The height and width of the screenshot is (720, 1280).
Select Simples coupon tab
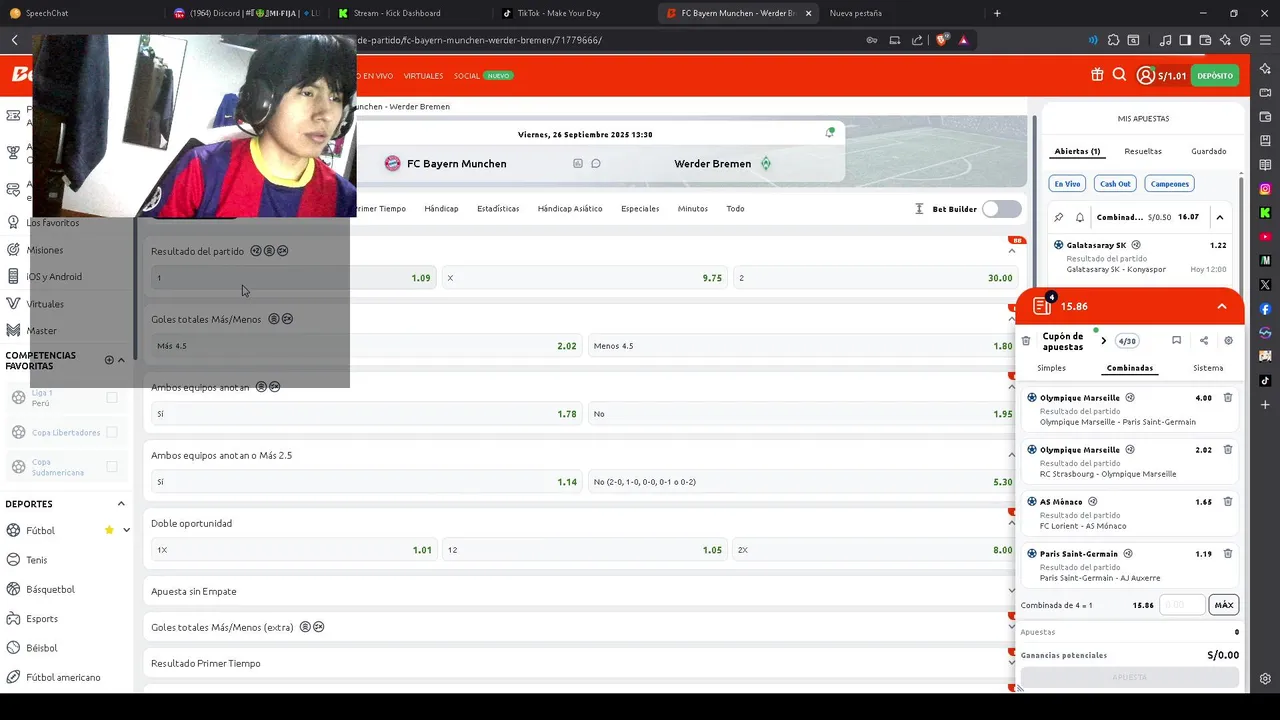click(1051, 368)
